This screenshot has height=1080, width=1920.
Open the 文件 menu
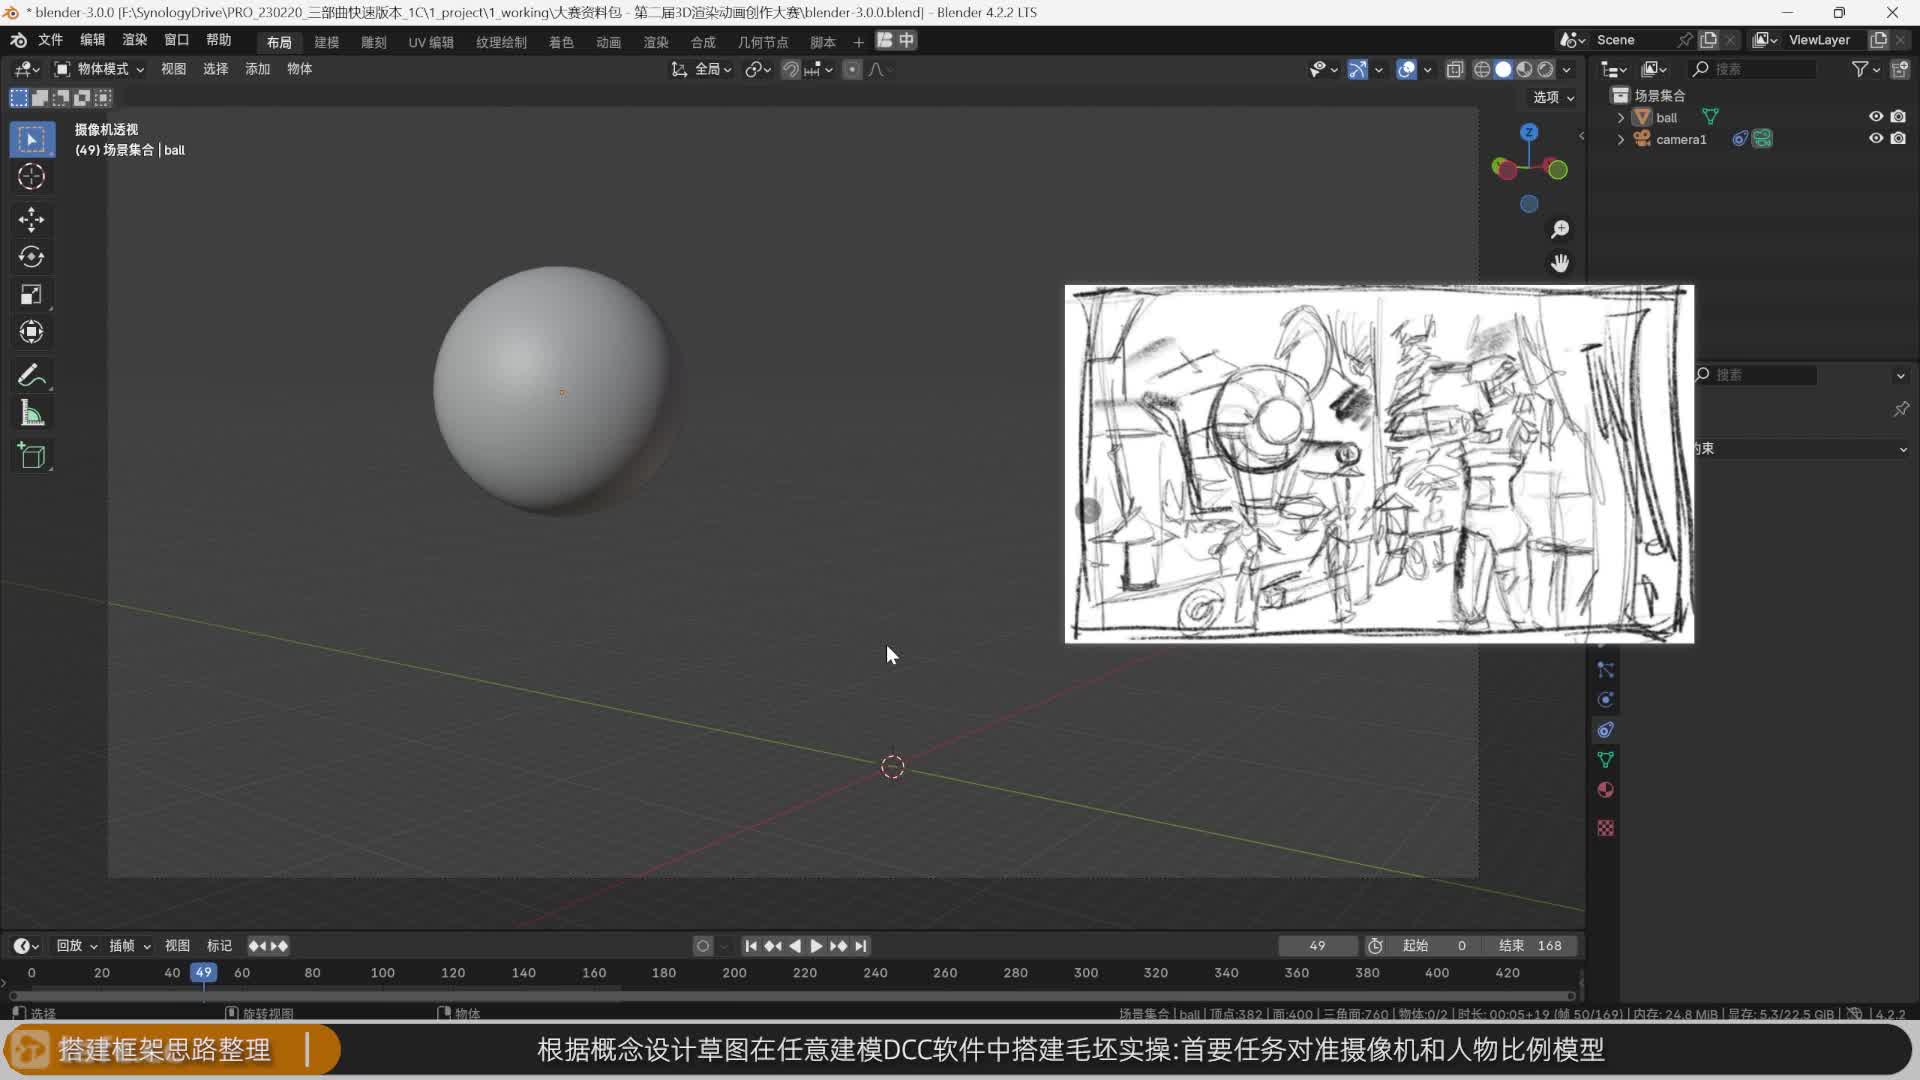pos(50,40)
